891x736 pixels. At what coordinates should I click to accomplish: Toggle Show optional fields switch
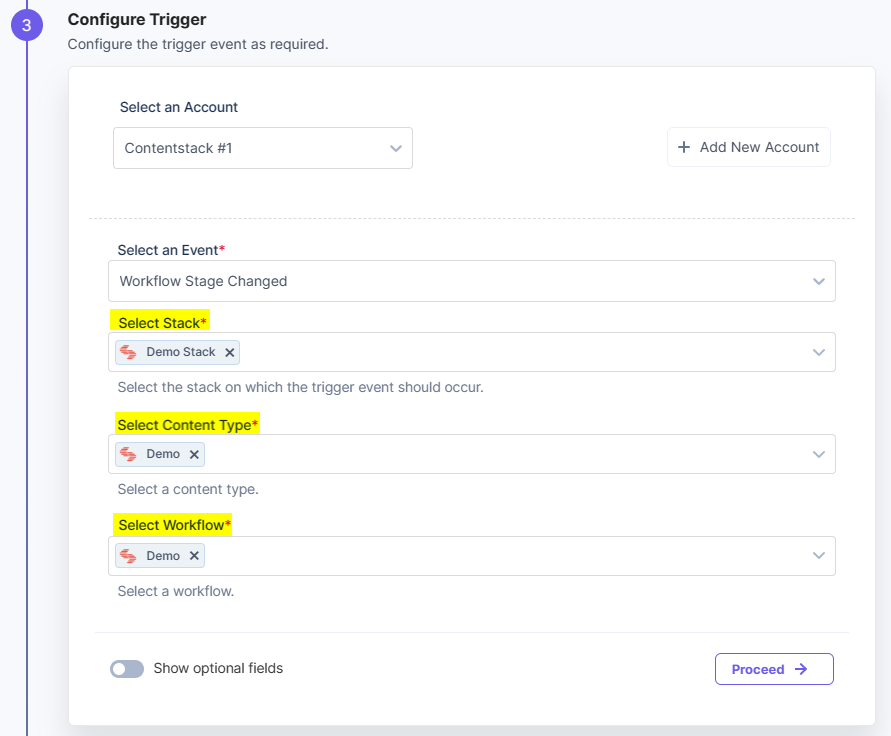pyautogui.click(x=127, y=669)
